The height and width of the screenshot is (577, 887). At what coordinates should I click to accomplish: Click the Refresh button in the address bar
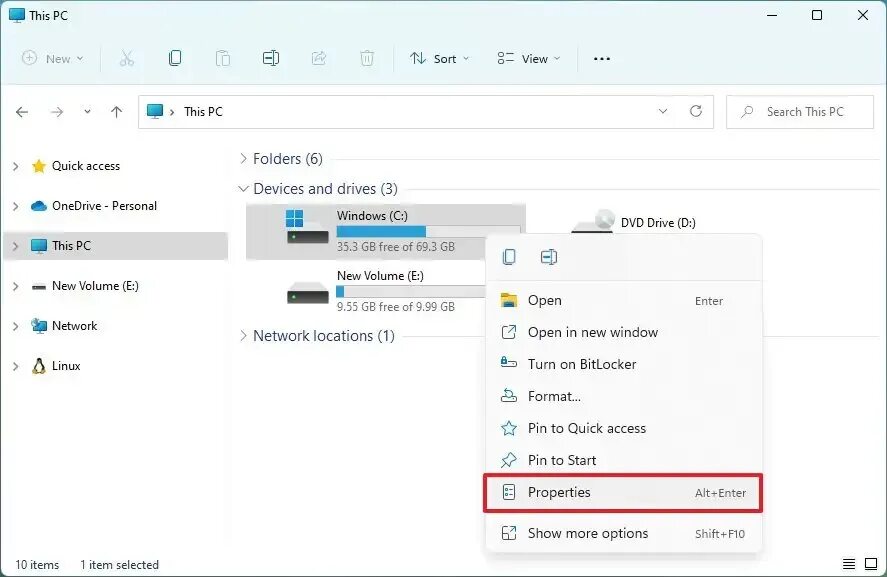(x=696, y=111)
